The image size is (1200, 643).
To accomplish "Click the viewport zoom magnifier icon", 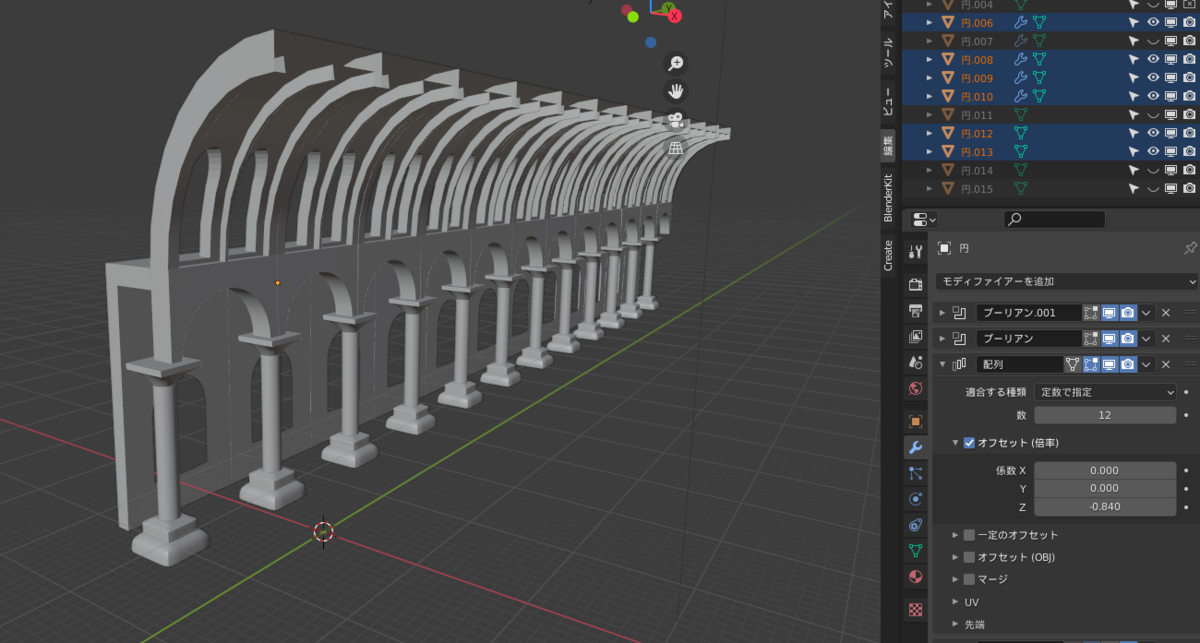I will click(x=676, y=63).
